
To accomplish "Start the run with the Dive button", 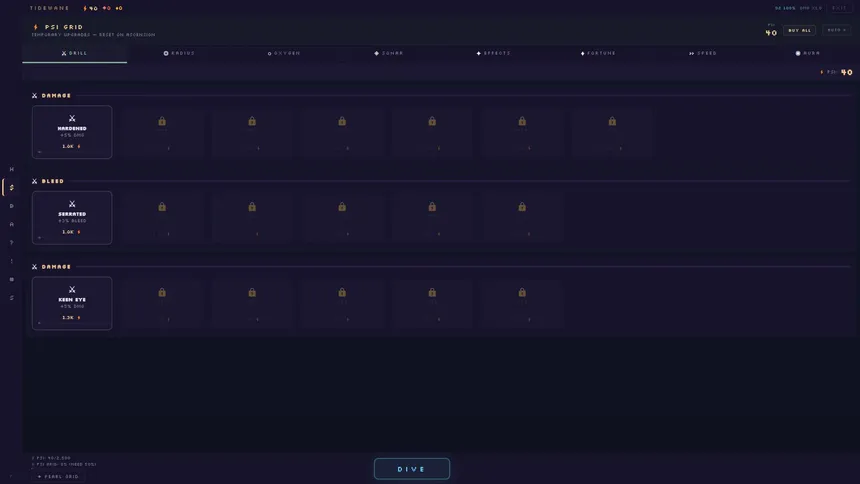I will (x=412, y=469).
